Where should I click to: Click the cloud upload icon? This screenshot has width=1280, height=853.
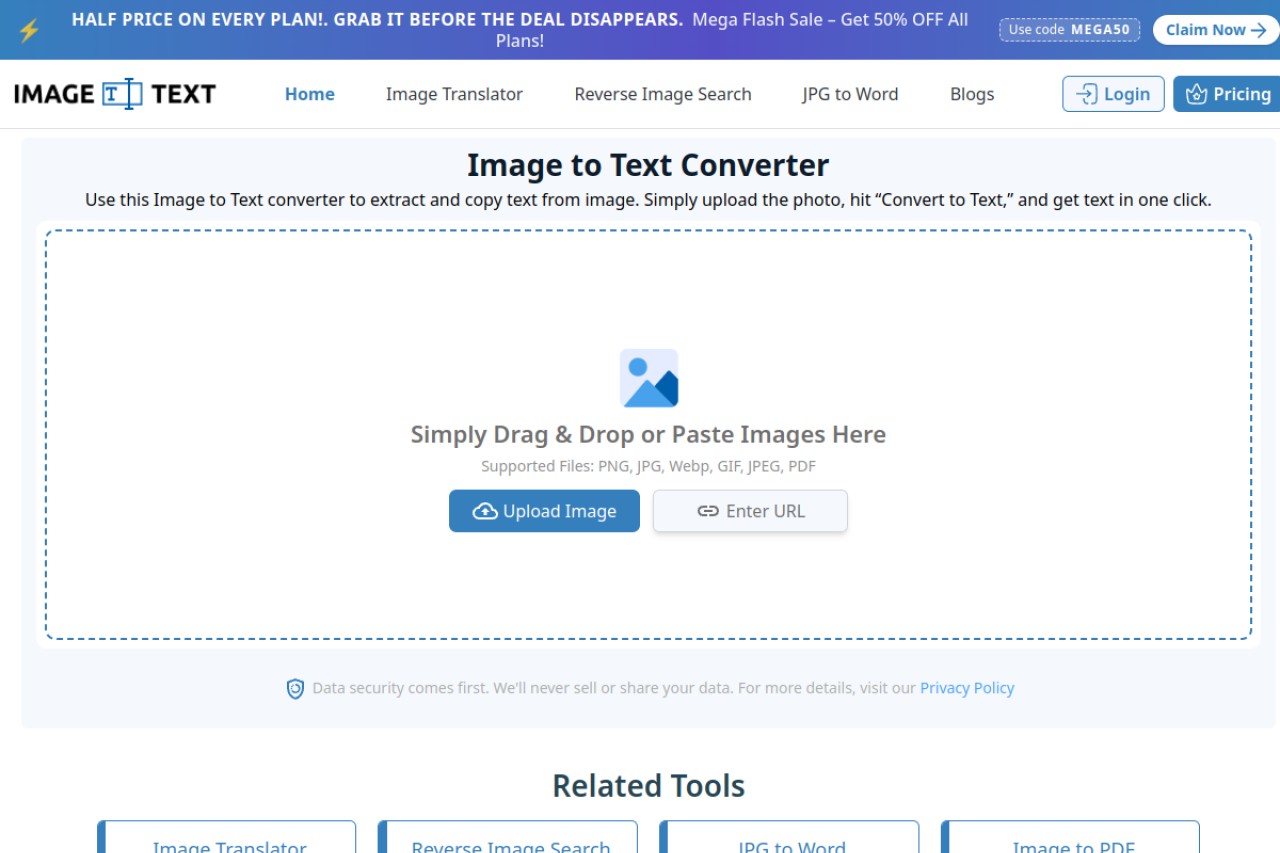(485, 511)
